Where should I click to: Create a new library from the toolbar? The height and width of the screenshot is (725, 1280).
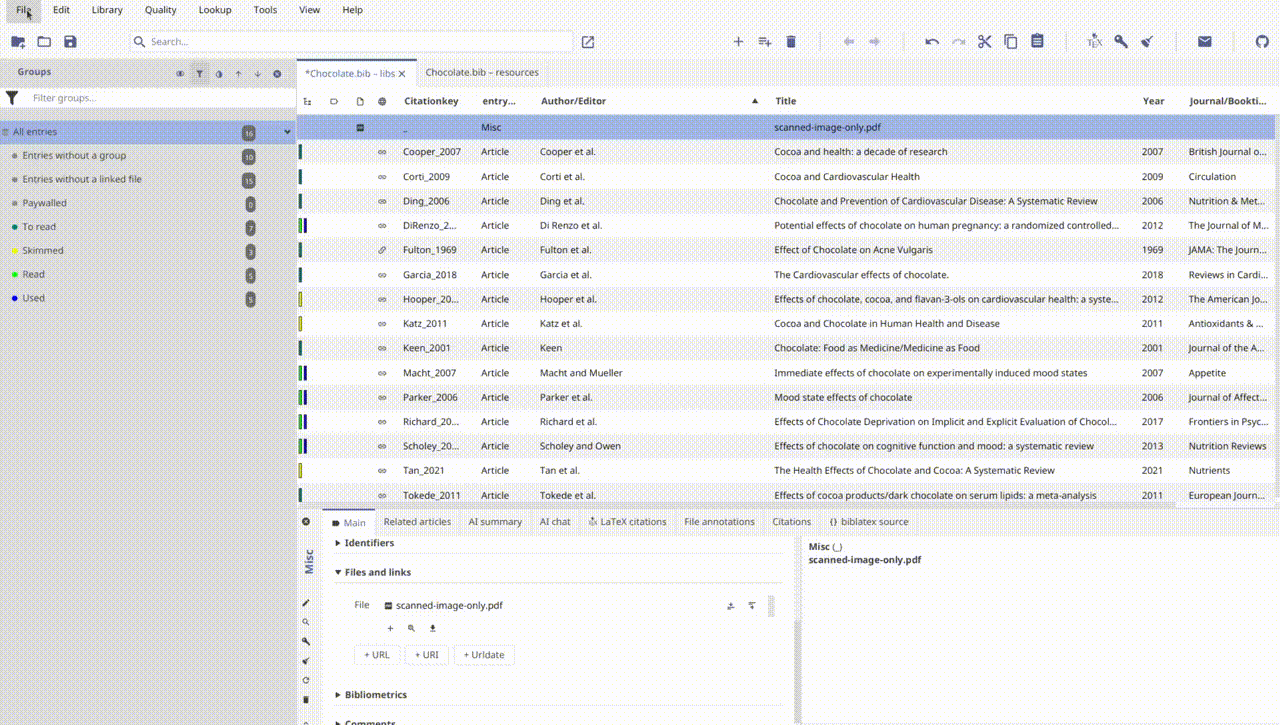18,42
